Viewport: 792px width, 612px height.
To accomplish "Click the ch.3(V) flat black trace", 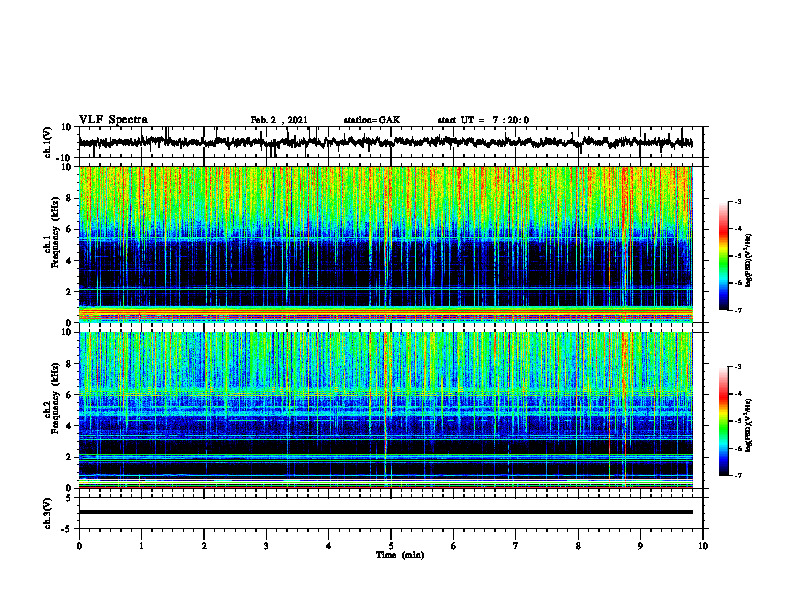I will point(385,512).
